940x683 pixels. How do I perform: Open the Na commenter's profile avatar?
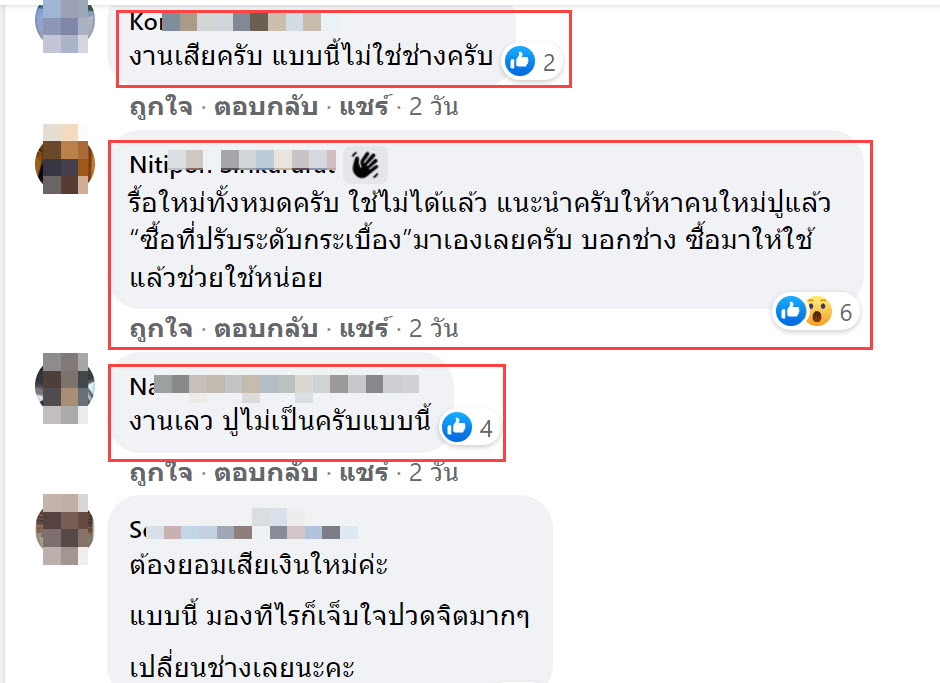(65, 388)
